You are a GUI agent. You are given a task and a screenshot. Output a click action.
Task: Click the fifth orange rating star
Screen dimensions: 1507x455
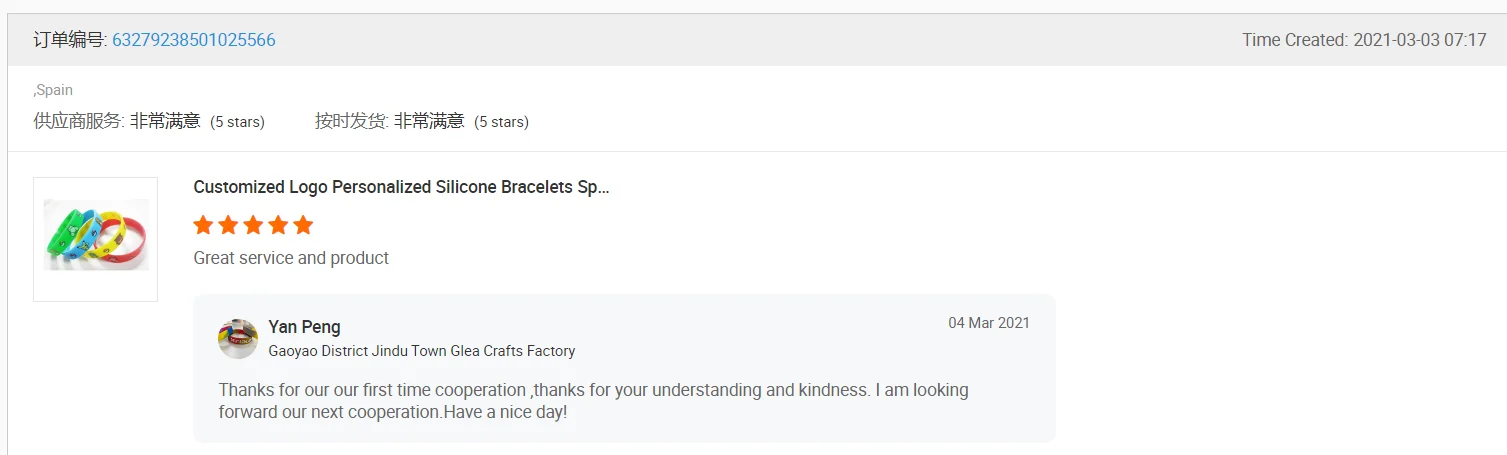tap(304, 225)
